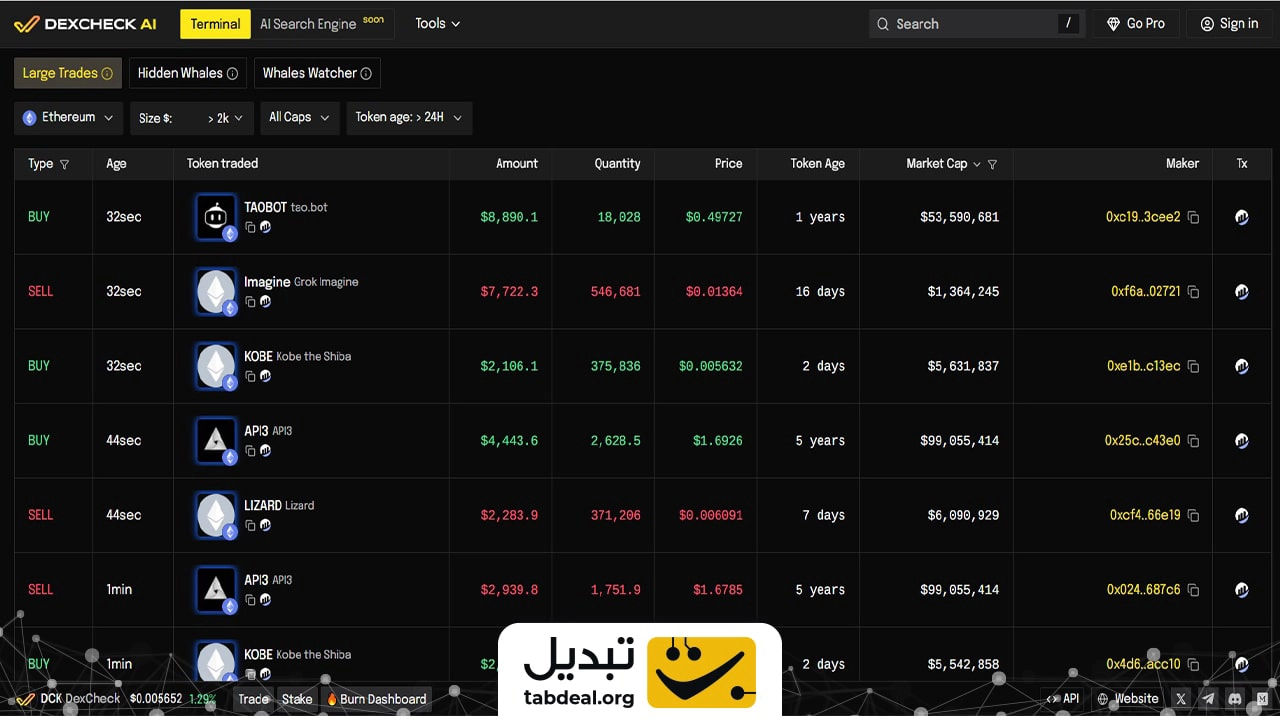Open the Telegram icon in footer

(1208, 699)
